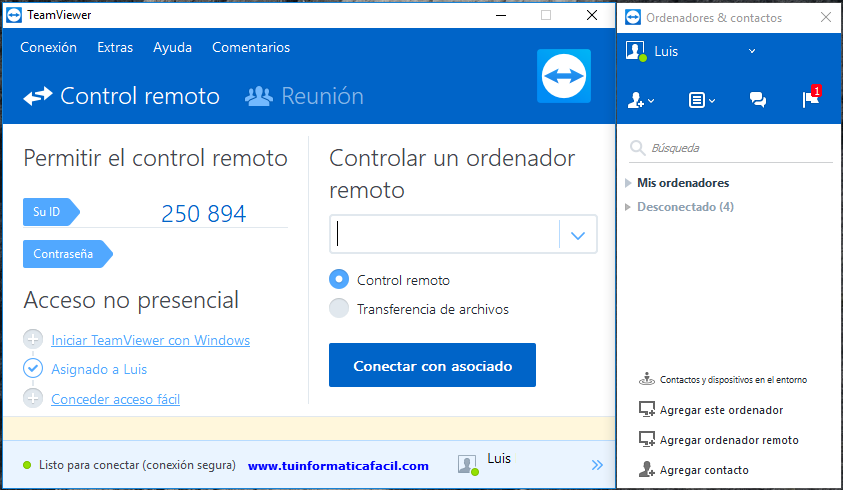843x490 pixels.
Task: Click Contactos y dispositivos en el entorno
Action: coord(723,380)
